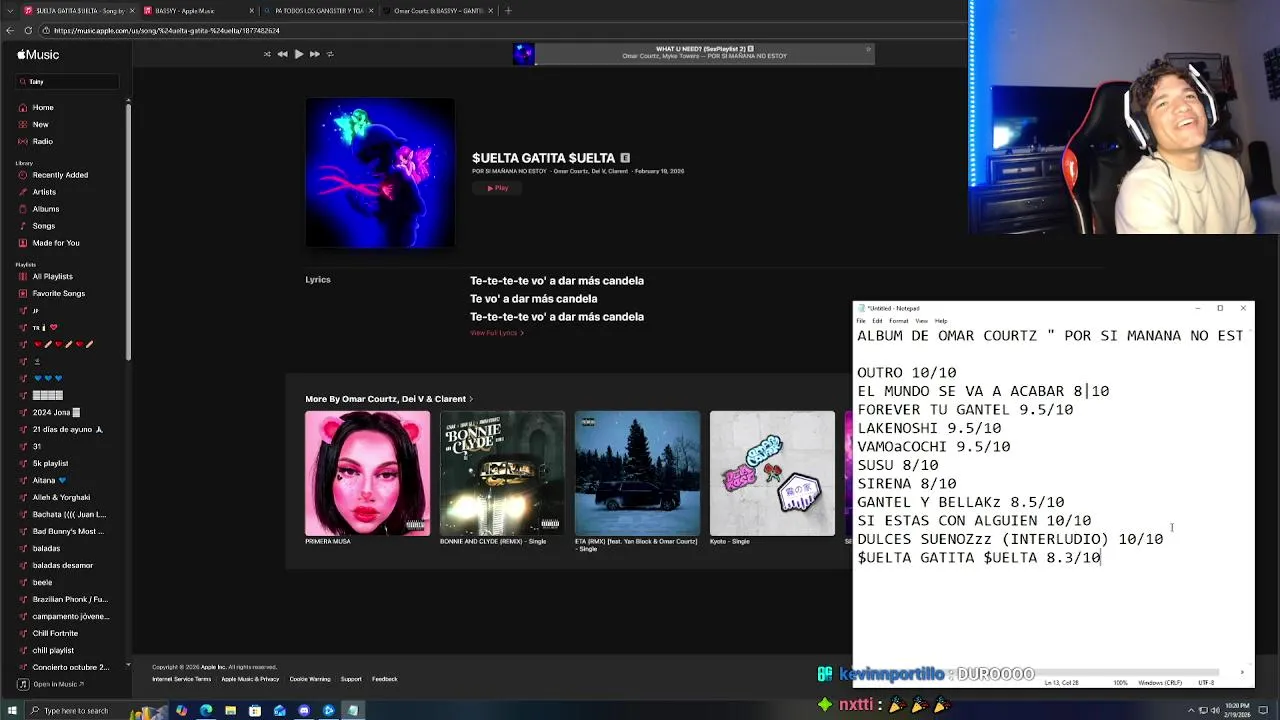Open the Feedback footer link
The image size is (1280, 720).
pos(385,679)
